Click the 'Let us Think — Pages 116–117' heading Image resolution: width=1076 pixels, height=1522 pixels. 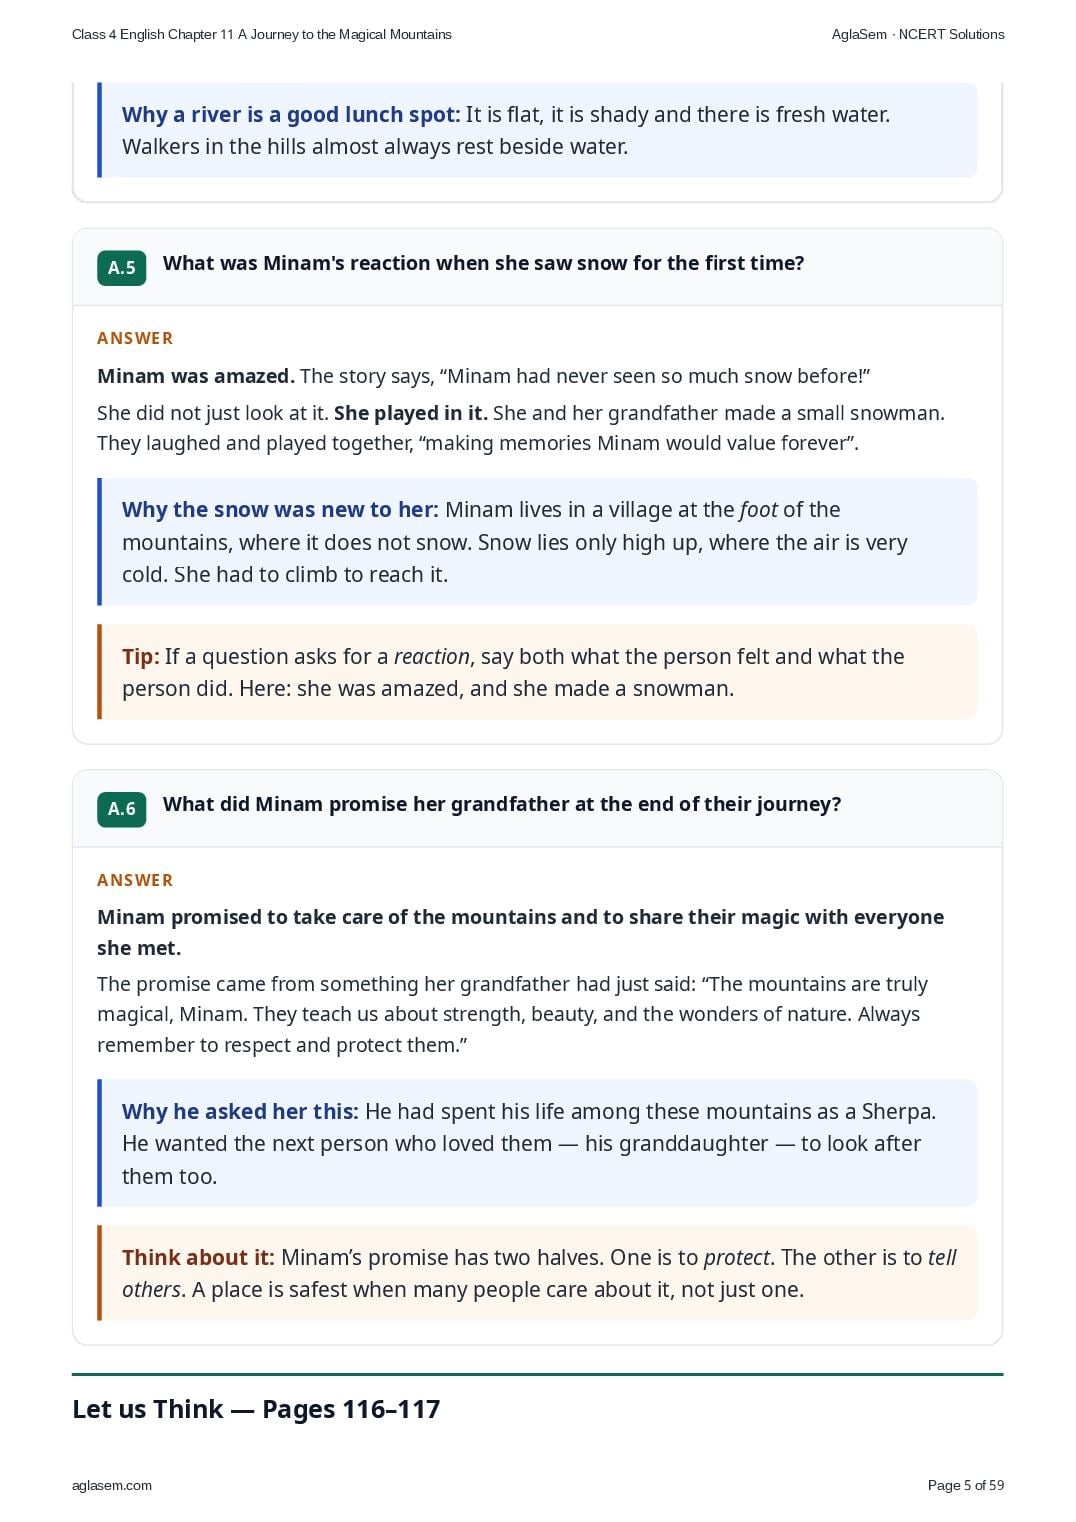tap(256, 1409)
